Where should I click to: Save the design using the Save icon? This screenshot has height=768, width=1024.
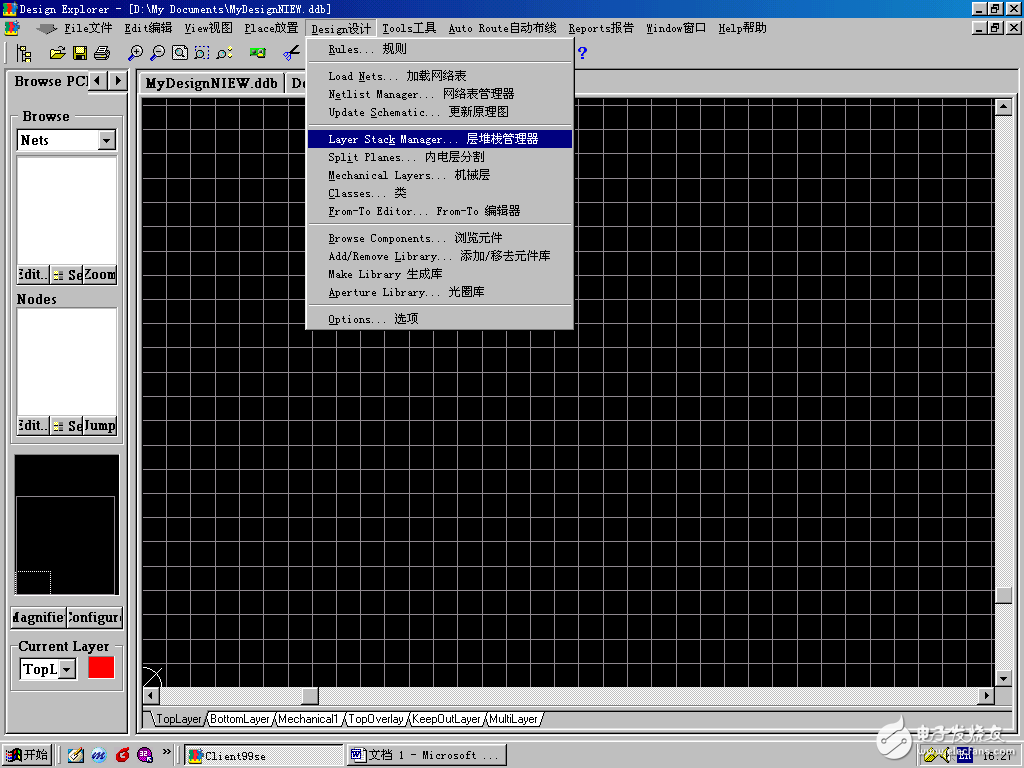pyautogui.click(x=80, y=53)
